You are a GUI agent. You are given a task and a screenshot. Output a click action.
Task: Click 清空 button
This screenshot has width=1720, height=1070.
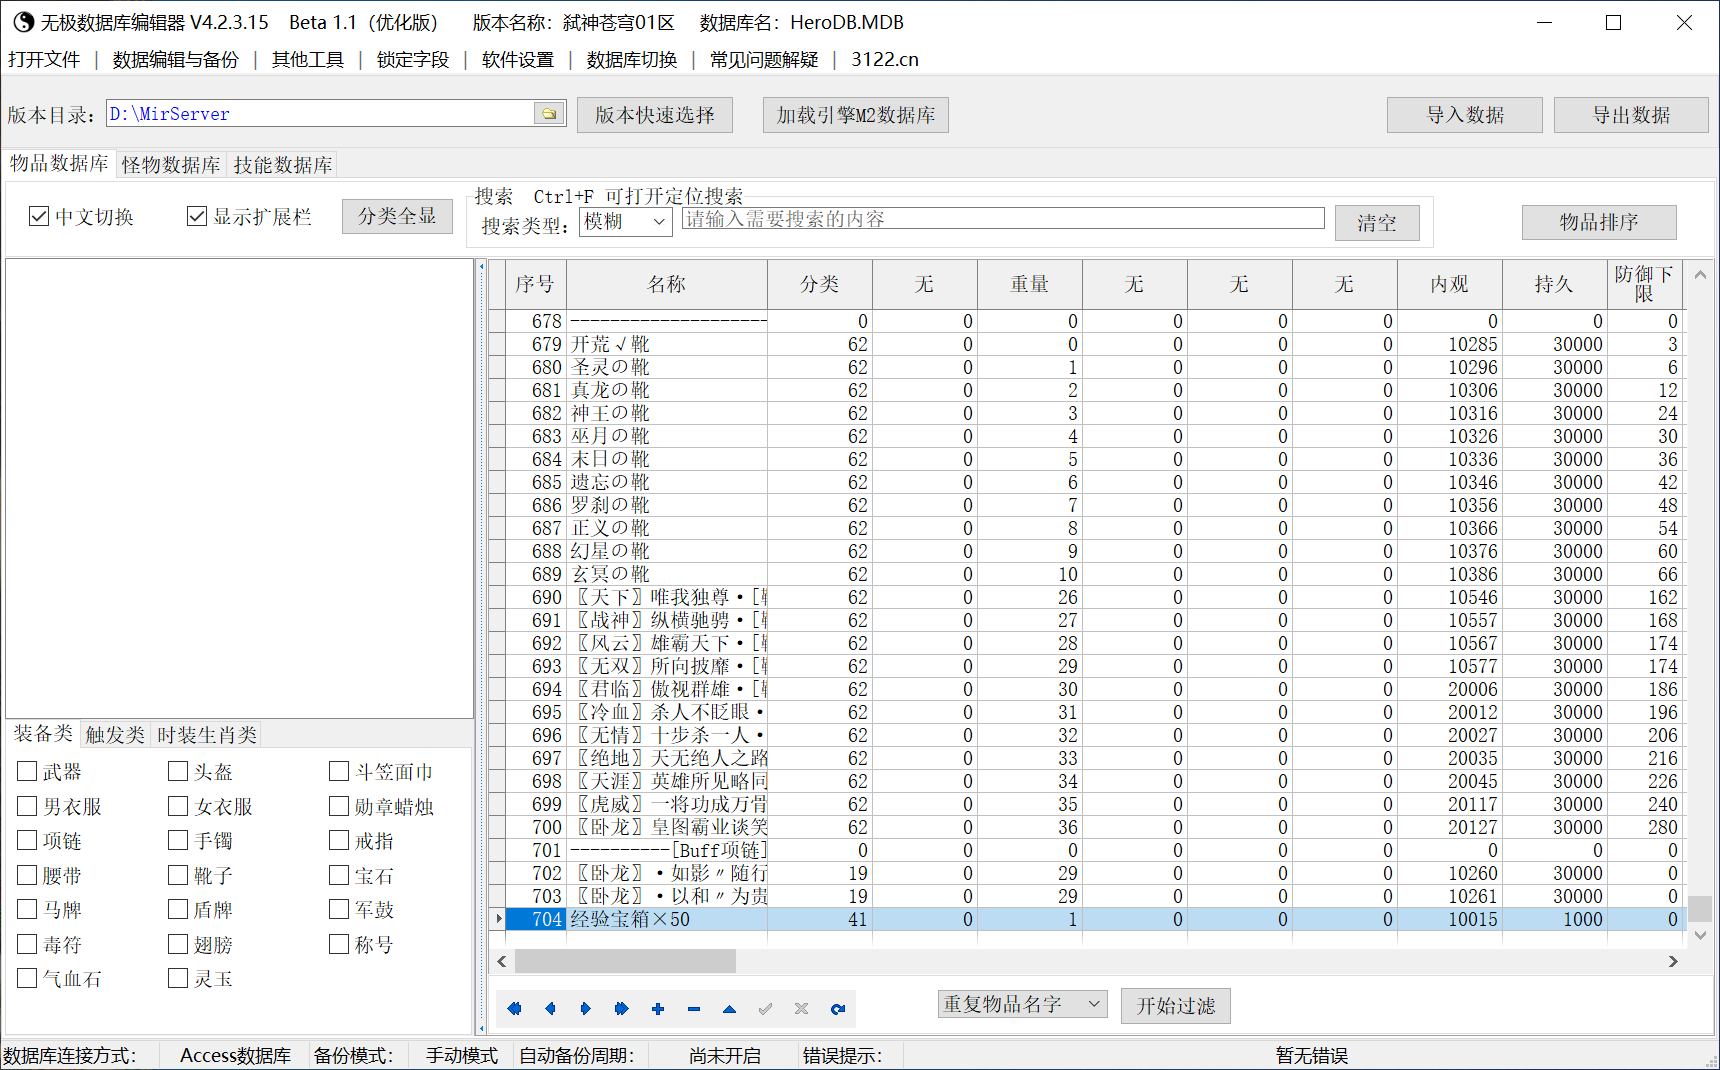pyautogui.click(x=1377, y=223)
